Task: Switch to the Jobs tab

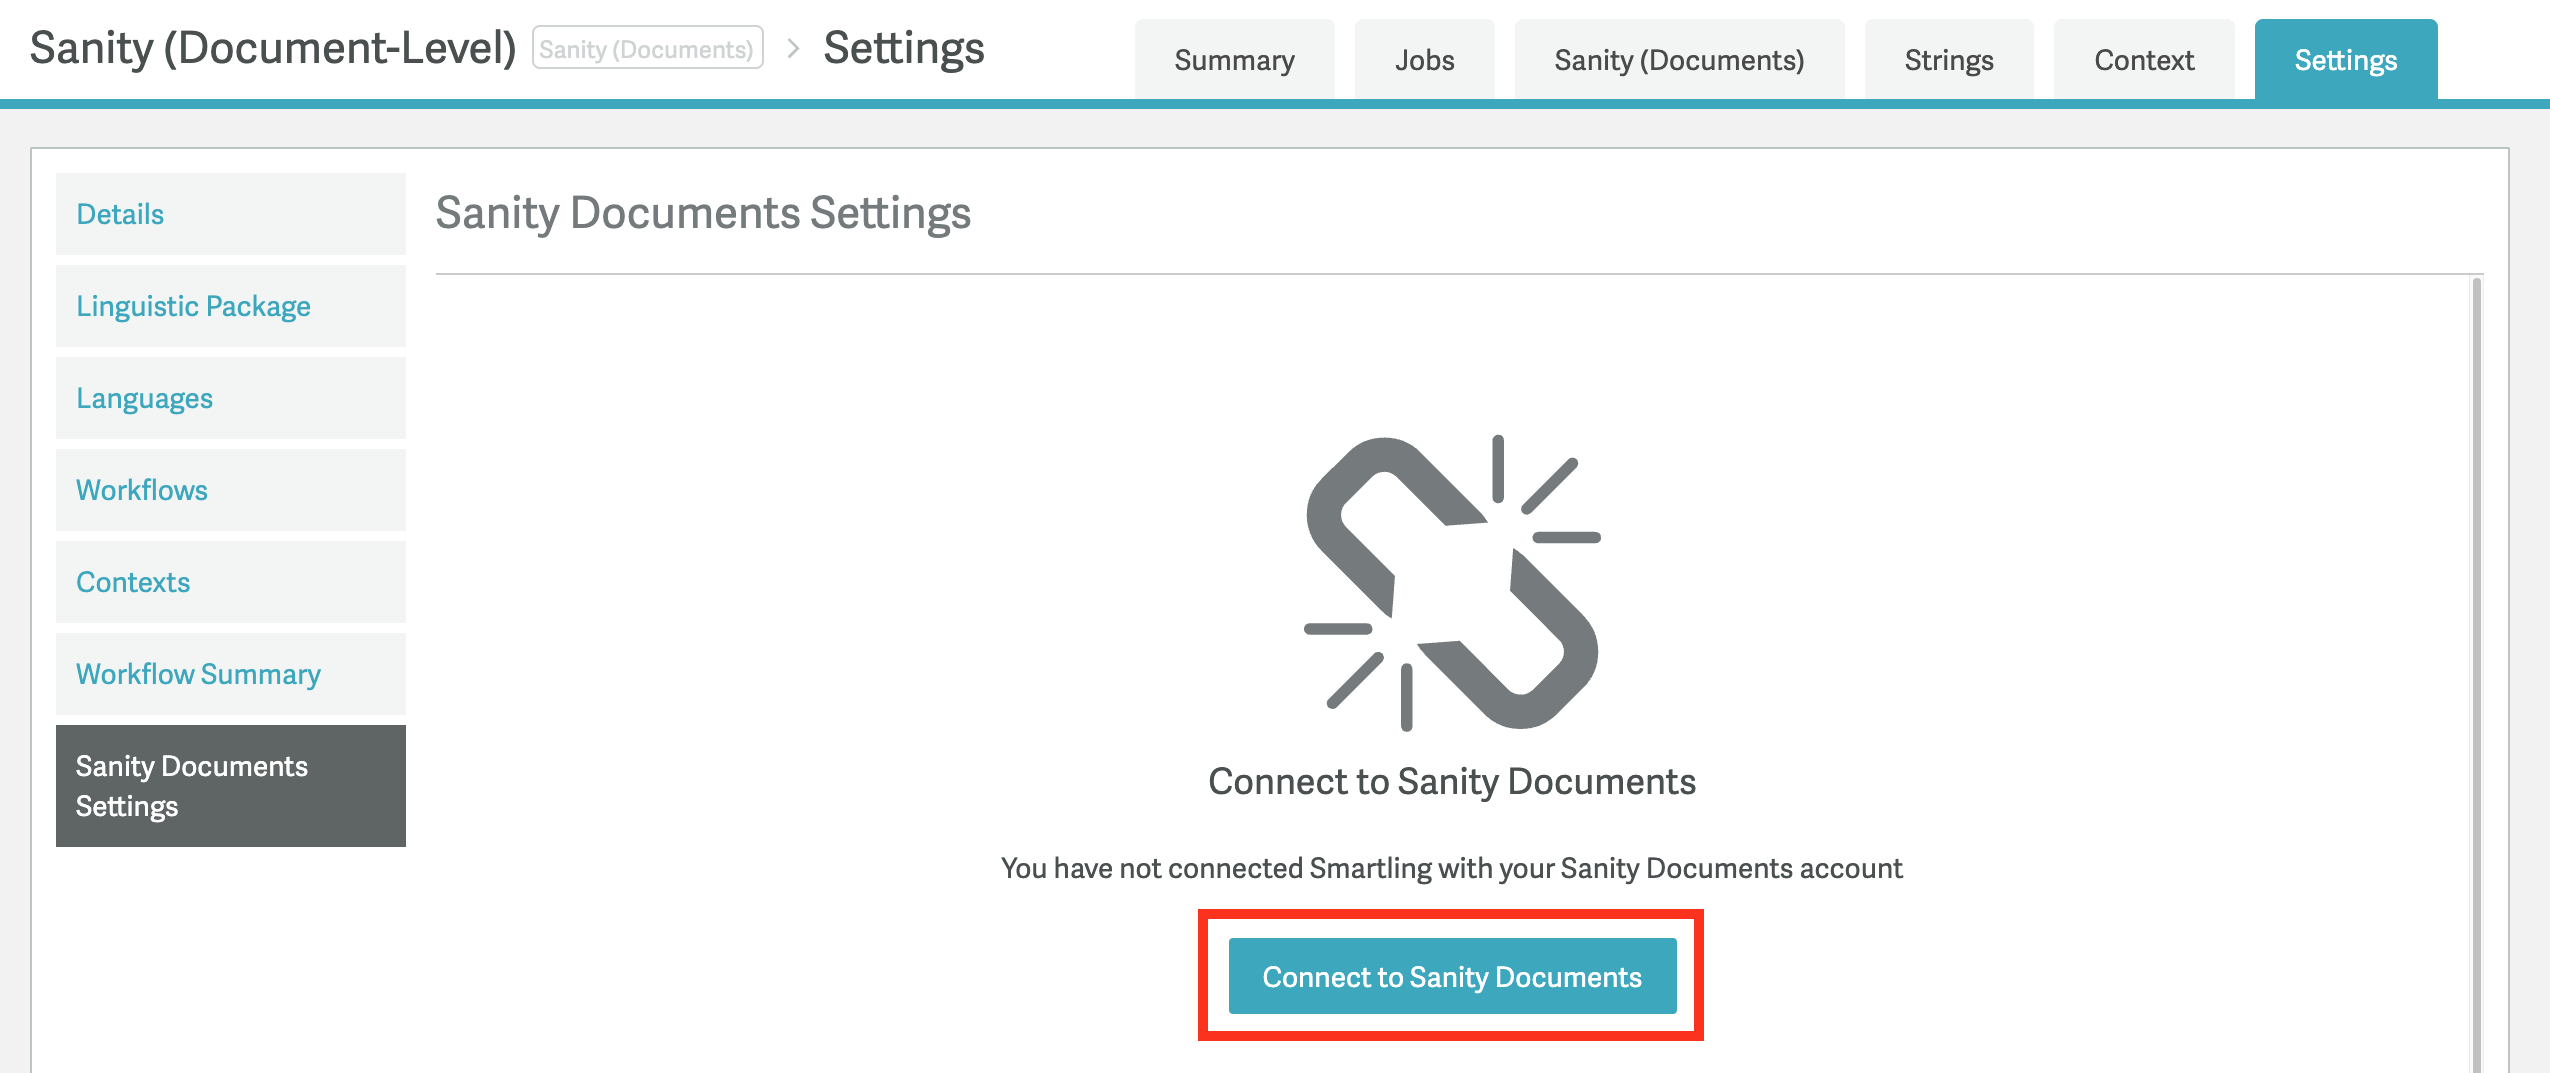Action: point(1424,60)
